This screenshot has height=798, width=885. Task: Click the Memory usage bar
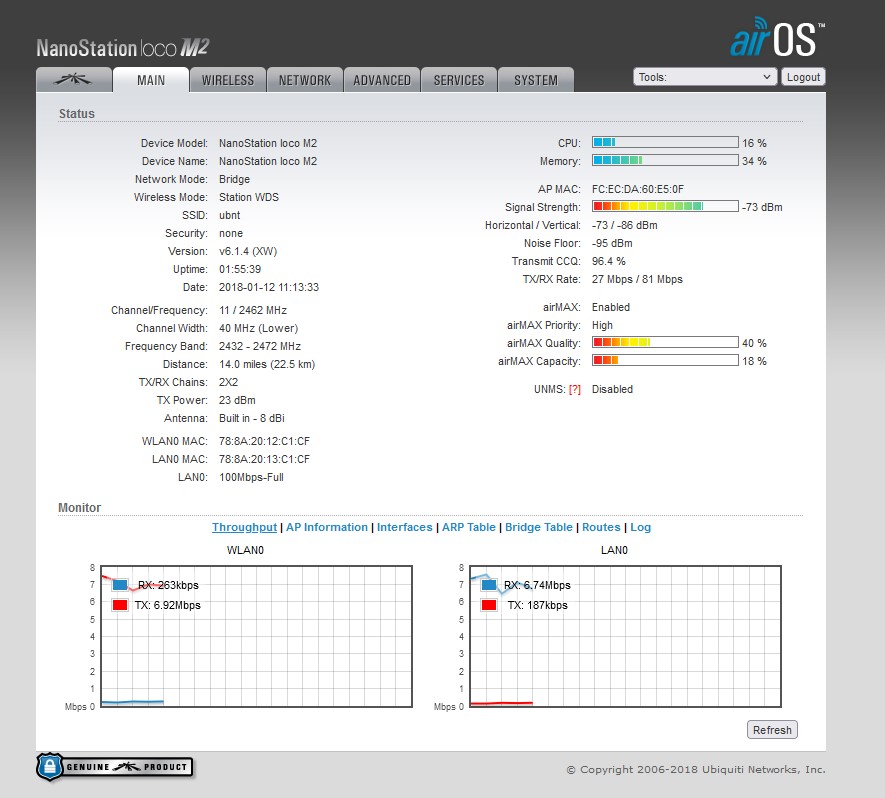pyautogui.click(x=665, y=160)
